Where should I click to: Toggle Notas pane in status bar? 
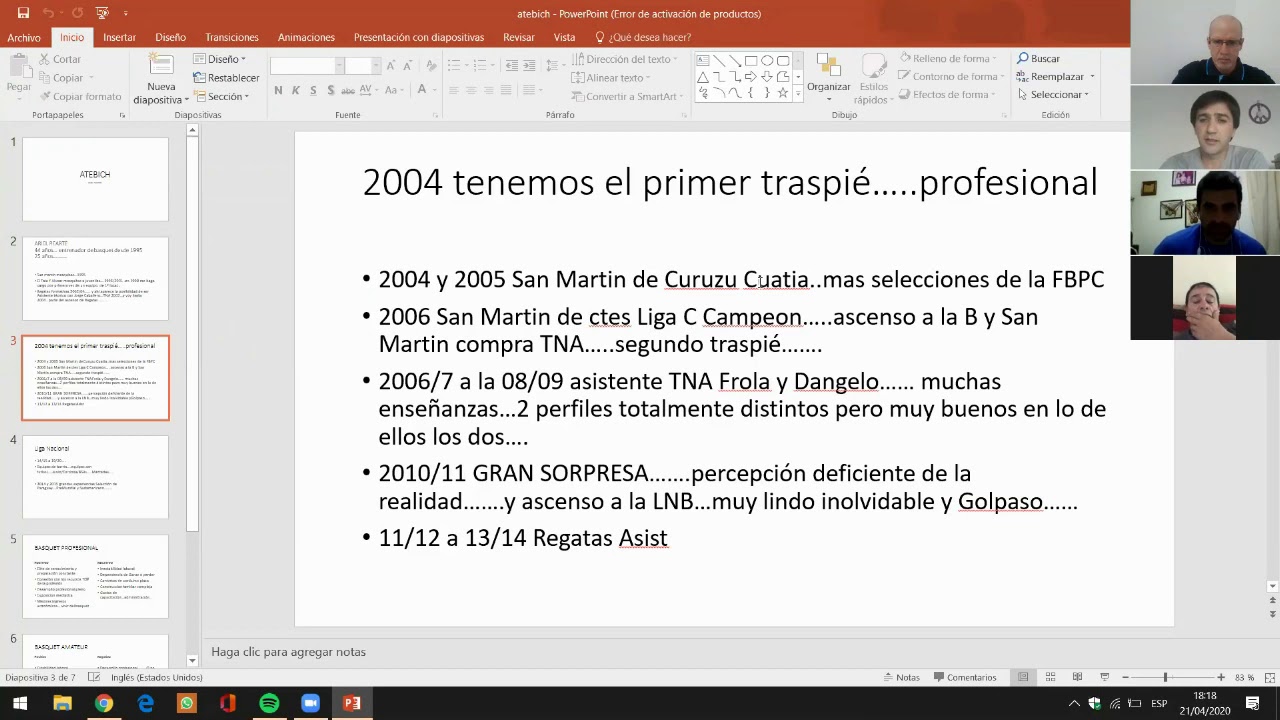[902, 677]
